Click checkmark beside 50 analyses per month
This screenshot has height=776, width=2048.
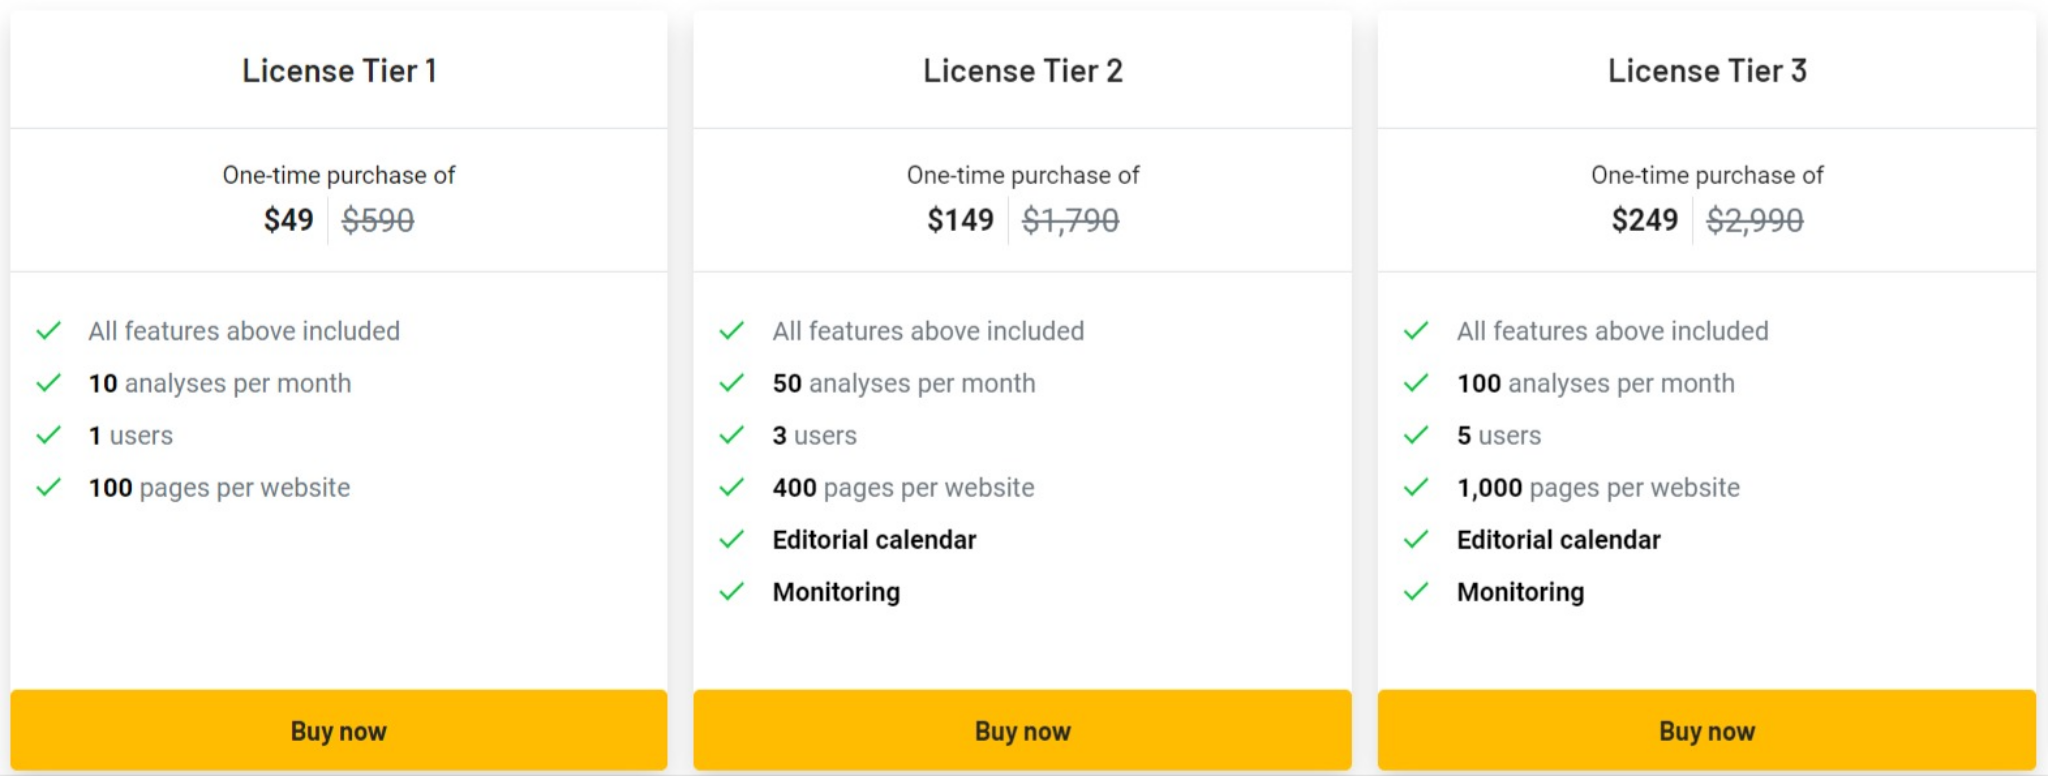coord(732,383)
